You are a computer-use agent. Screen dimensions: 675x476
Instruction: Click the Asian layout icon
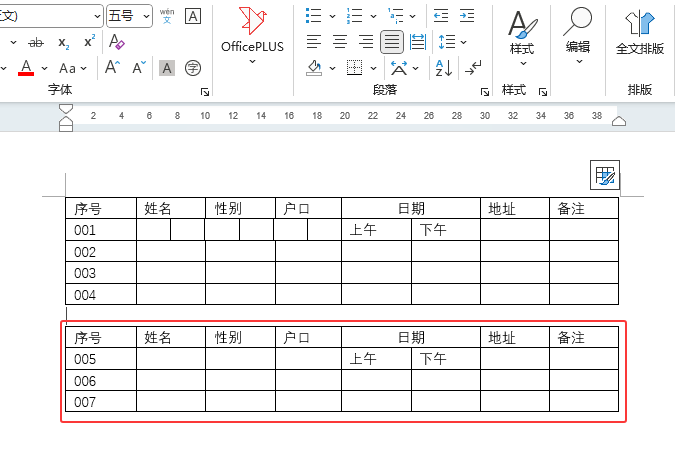pyautogui.click(x=399, y=68)
